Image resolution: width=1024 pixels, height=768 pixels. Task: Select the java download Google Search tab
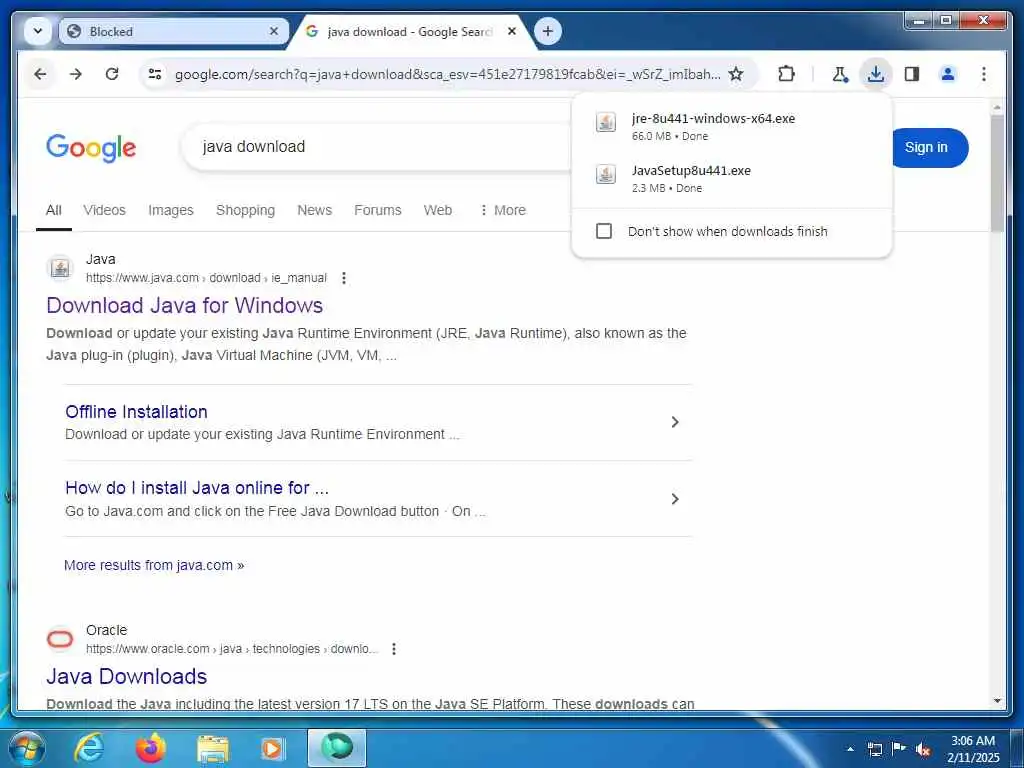click(x=410, y=31)
